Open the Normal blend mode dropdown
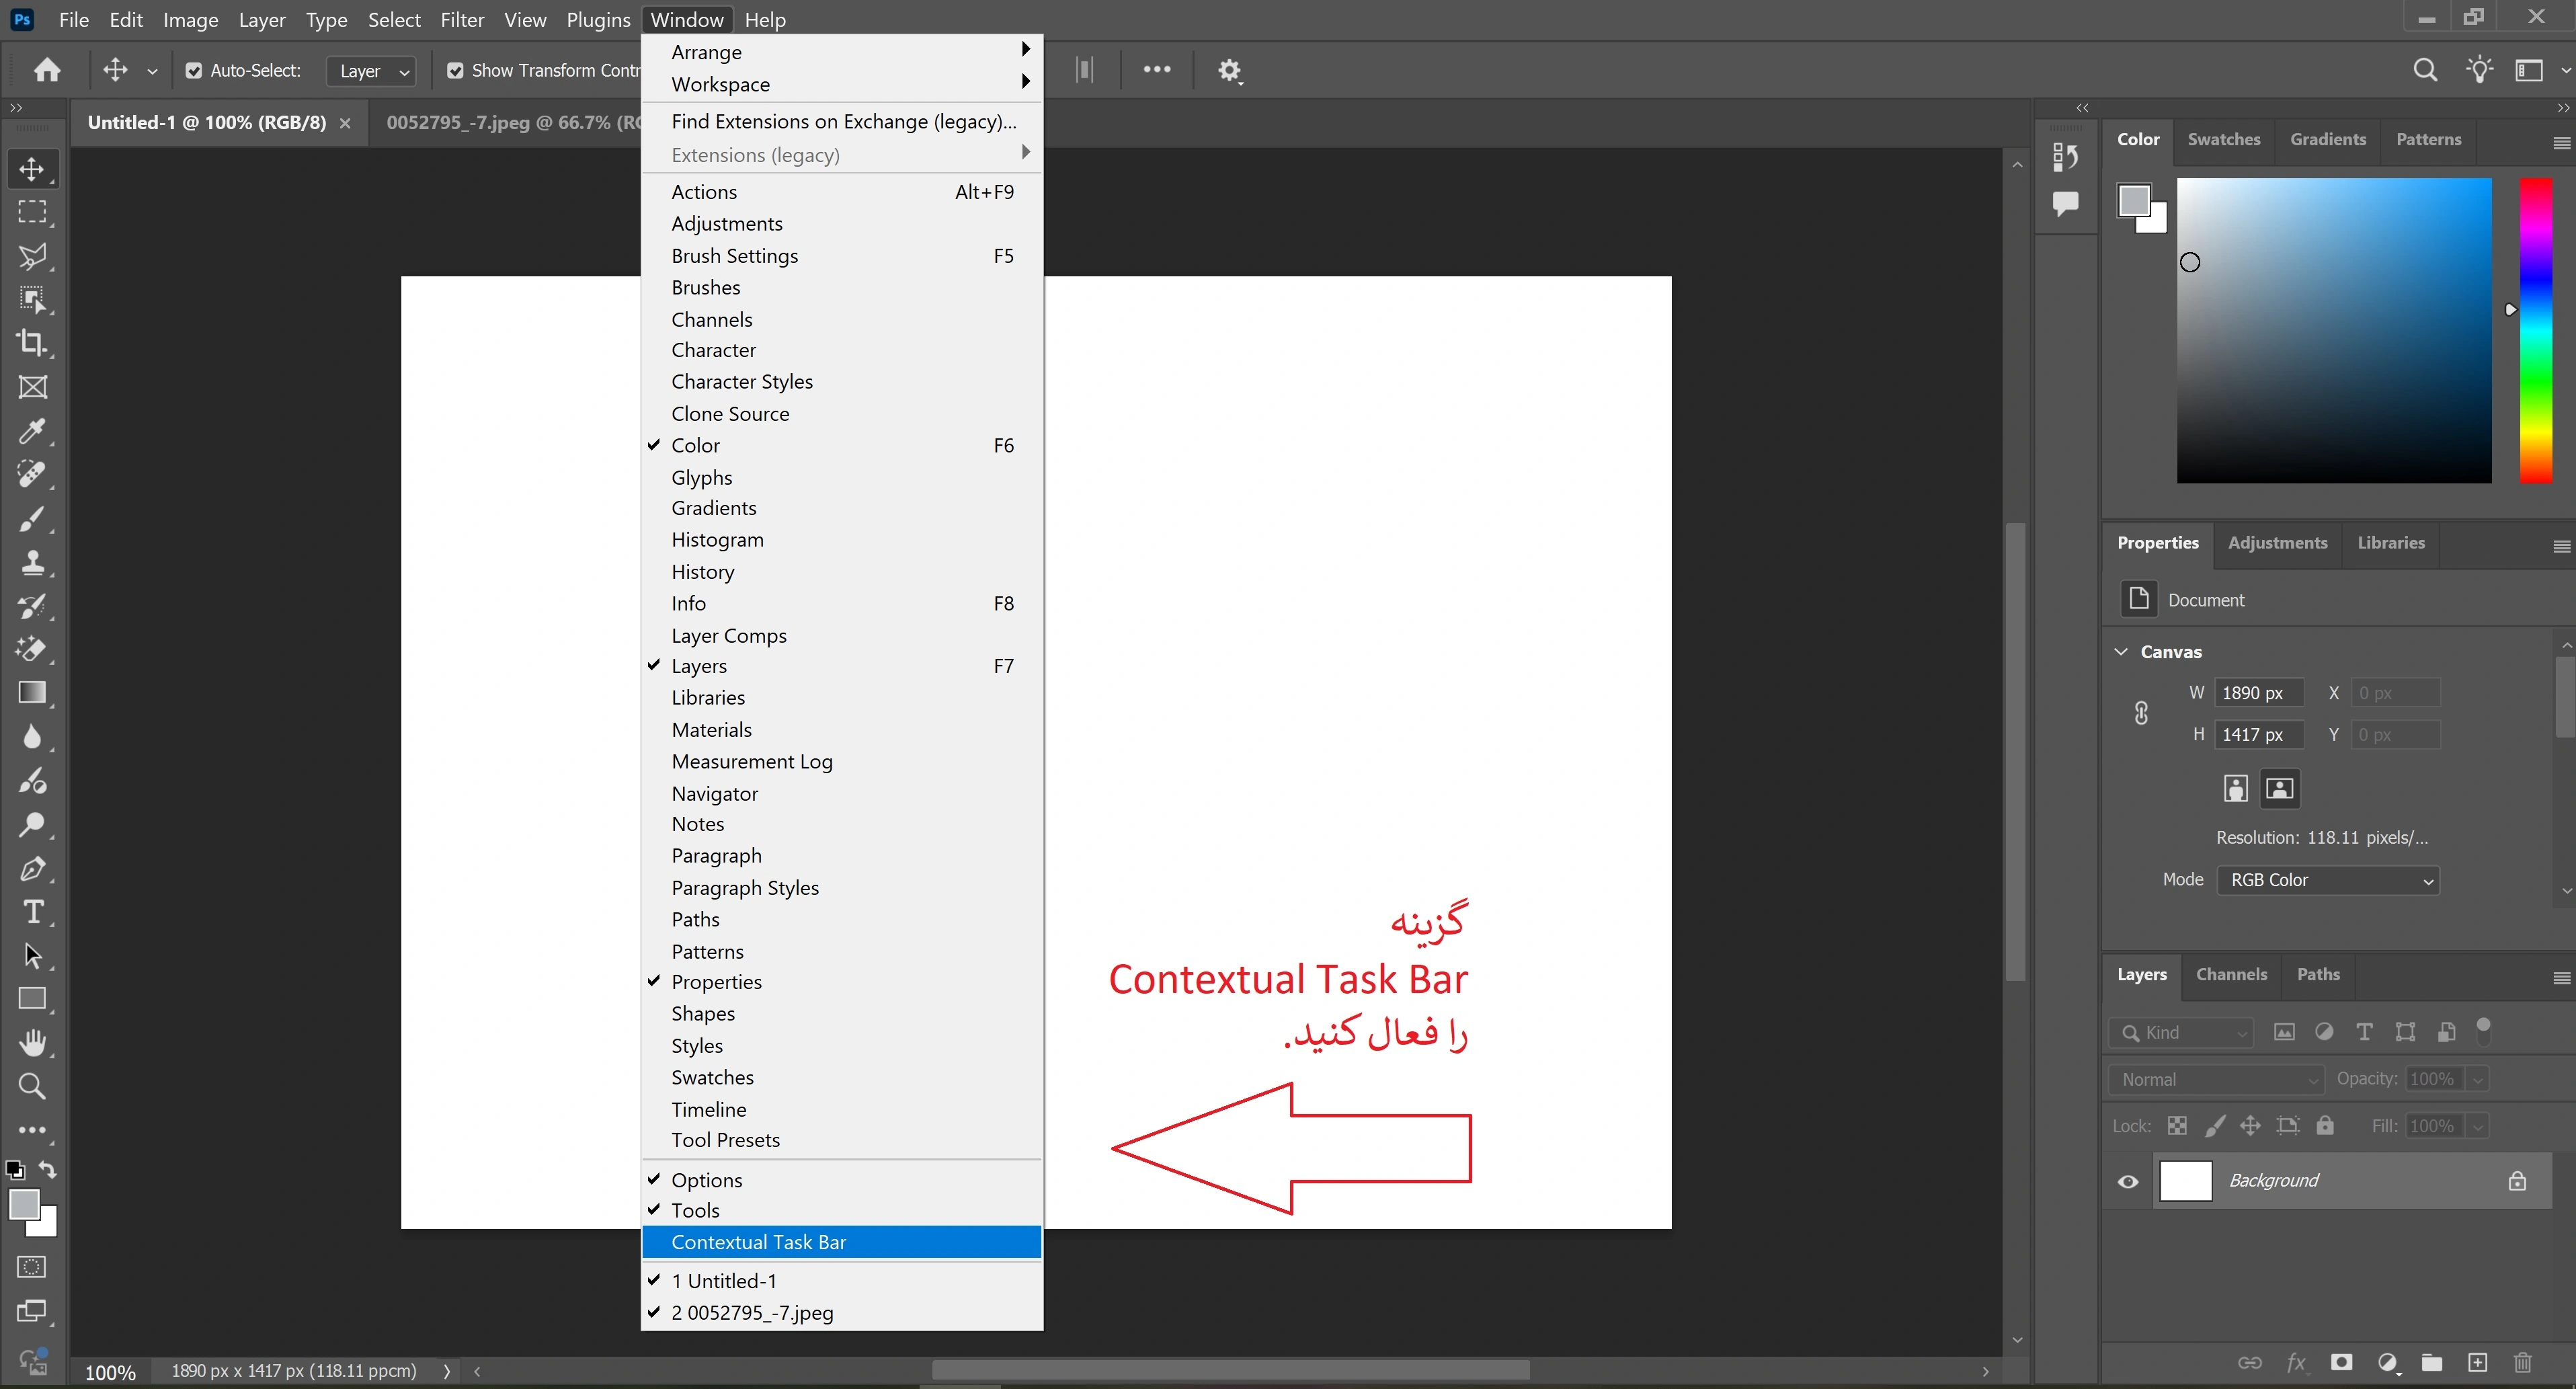The image size is (2576, 1389). (x=2216, y=1079)
